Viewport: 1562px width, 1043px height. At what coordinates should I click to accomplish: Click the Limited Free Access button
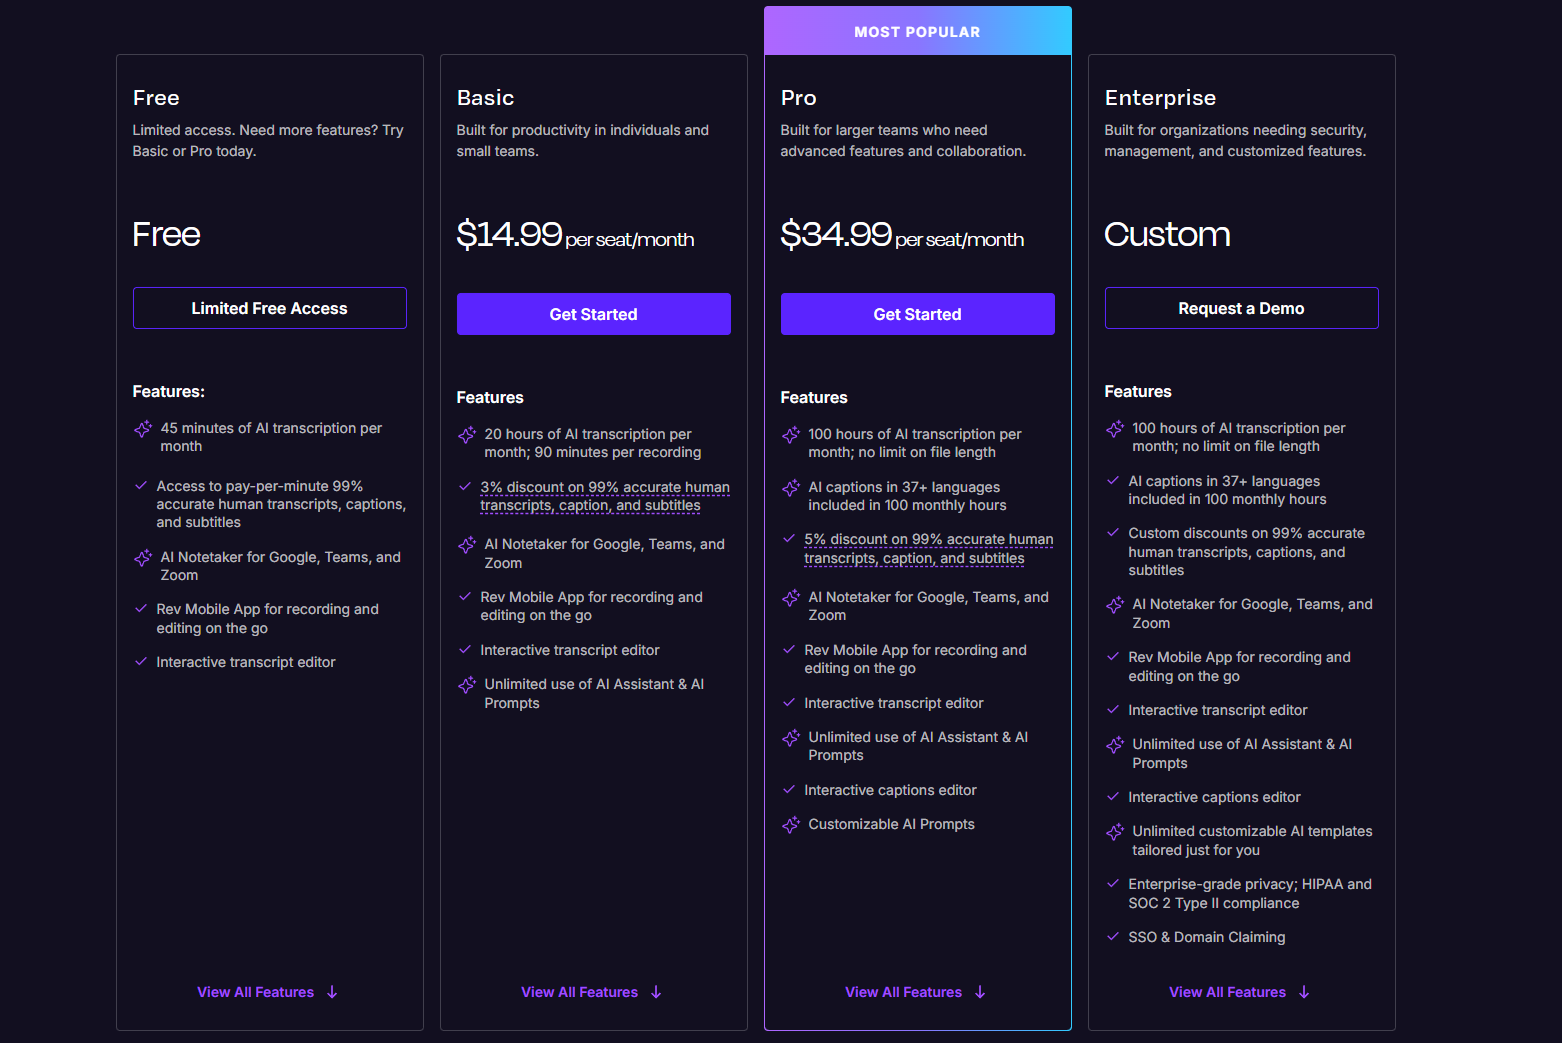[x=270, y=308]
